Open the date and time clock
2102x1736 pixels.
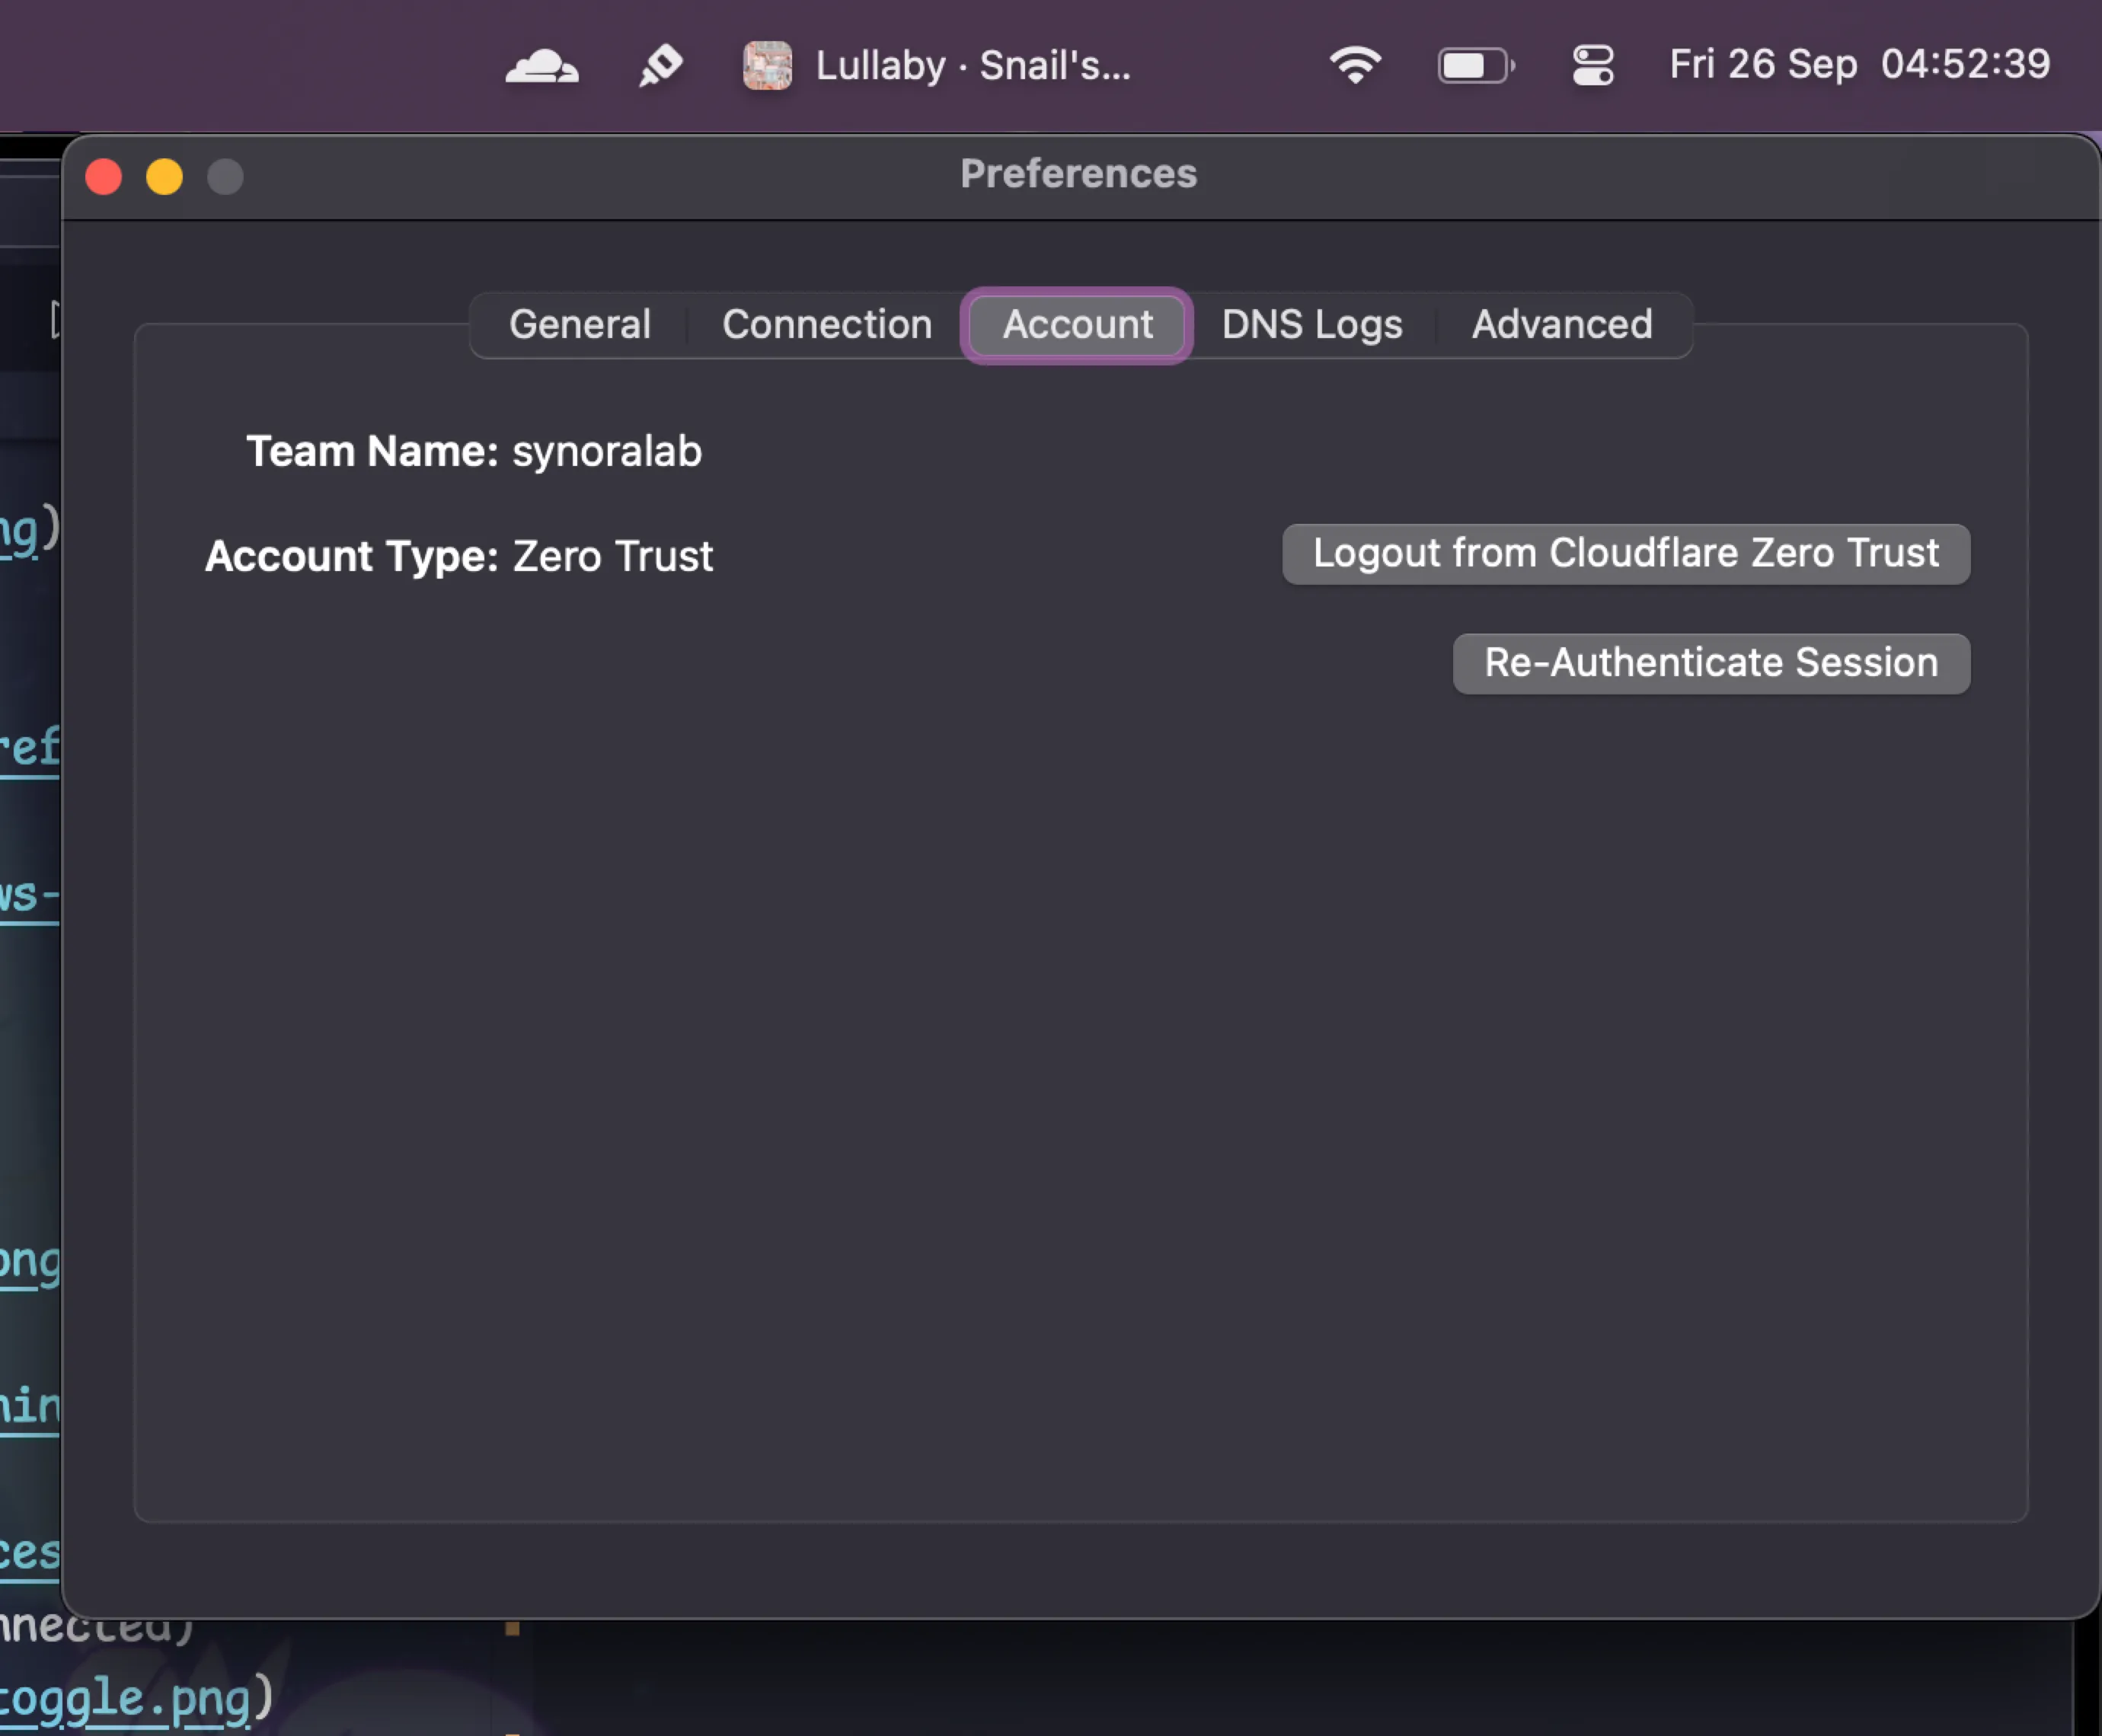(x=1859, y=64)
